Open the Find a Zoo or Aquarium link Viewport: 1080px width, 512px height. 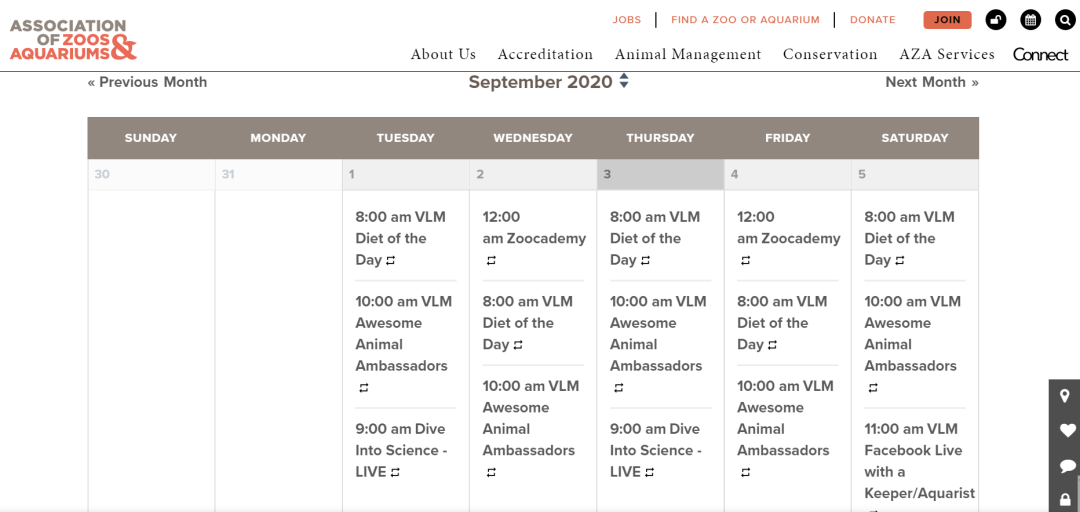click(745, 20)
